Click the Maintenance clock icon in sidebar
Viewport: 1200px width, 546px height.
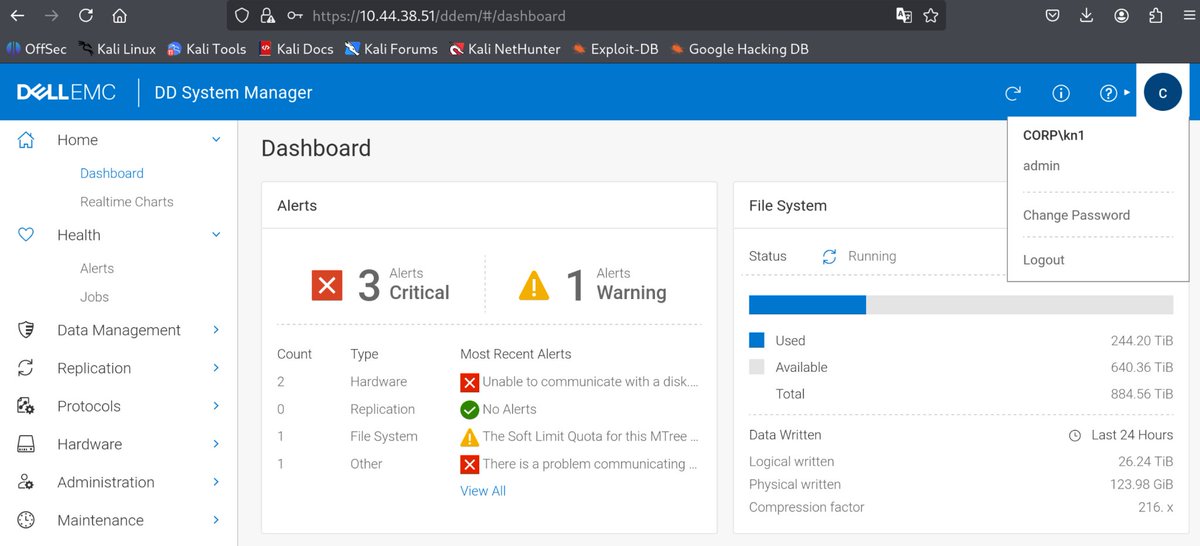pos(27,520)
